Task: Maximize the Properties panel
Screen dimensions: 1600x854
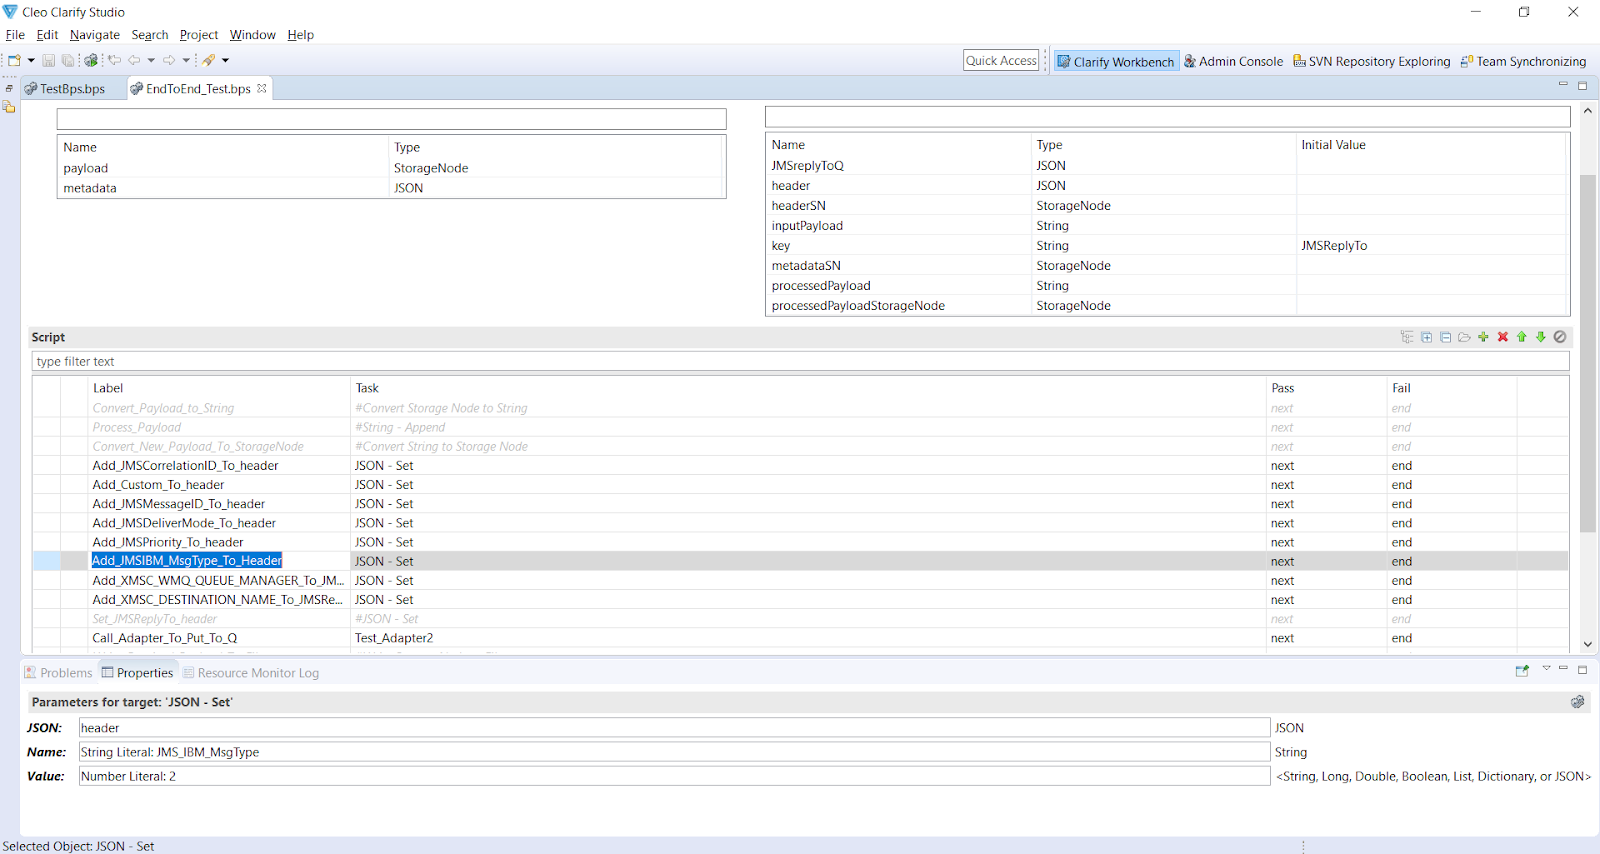Action: [x=1582, y=669]
